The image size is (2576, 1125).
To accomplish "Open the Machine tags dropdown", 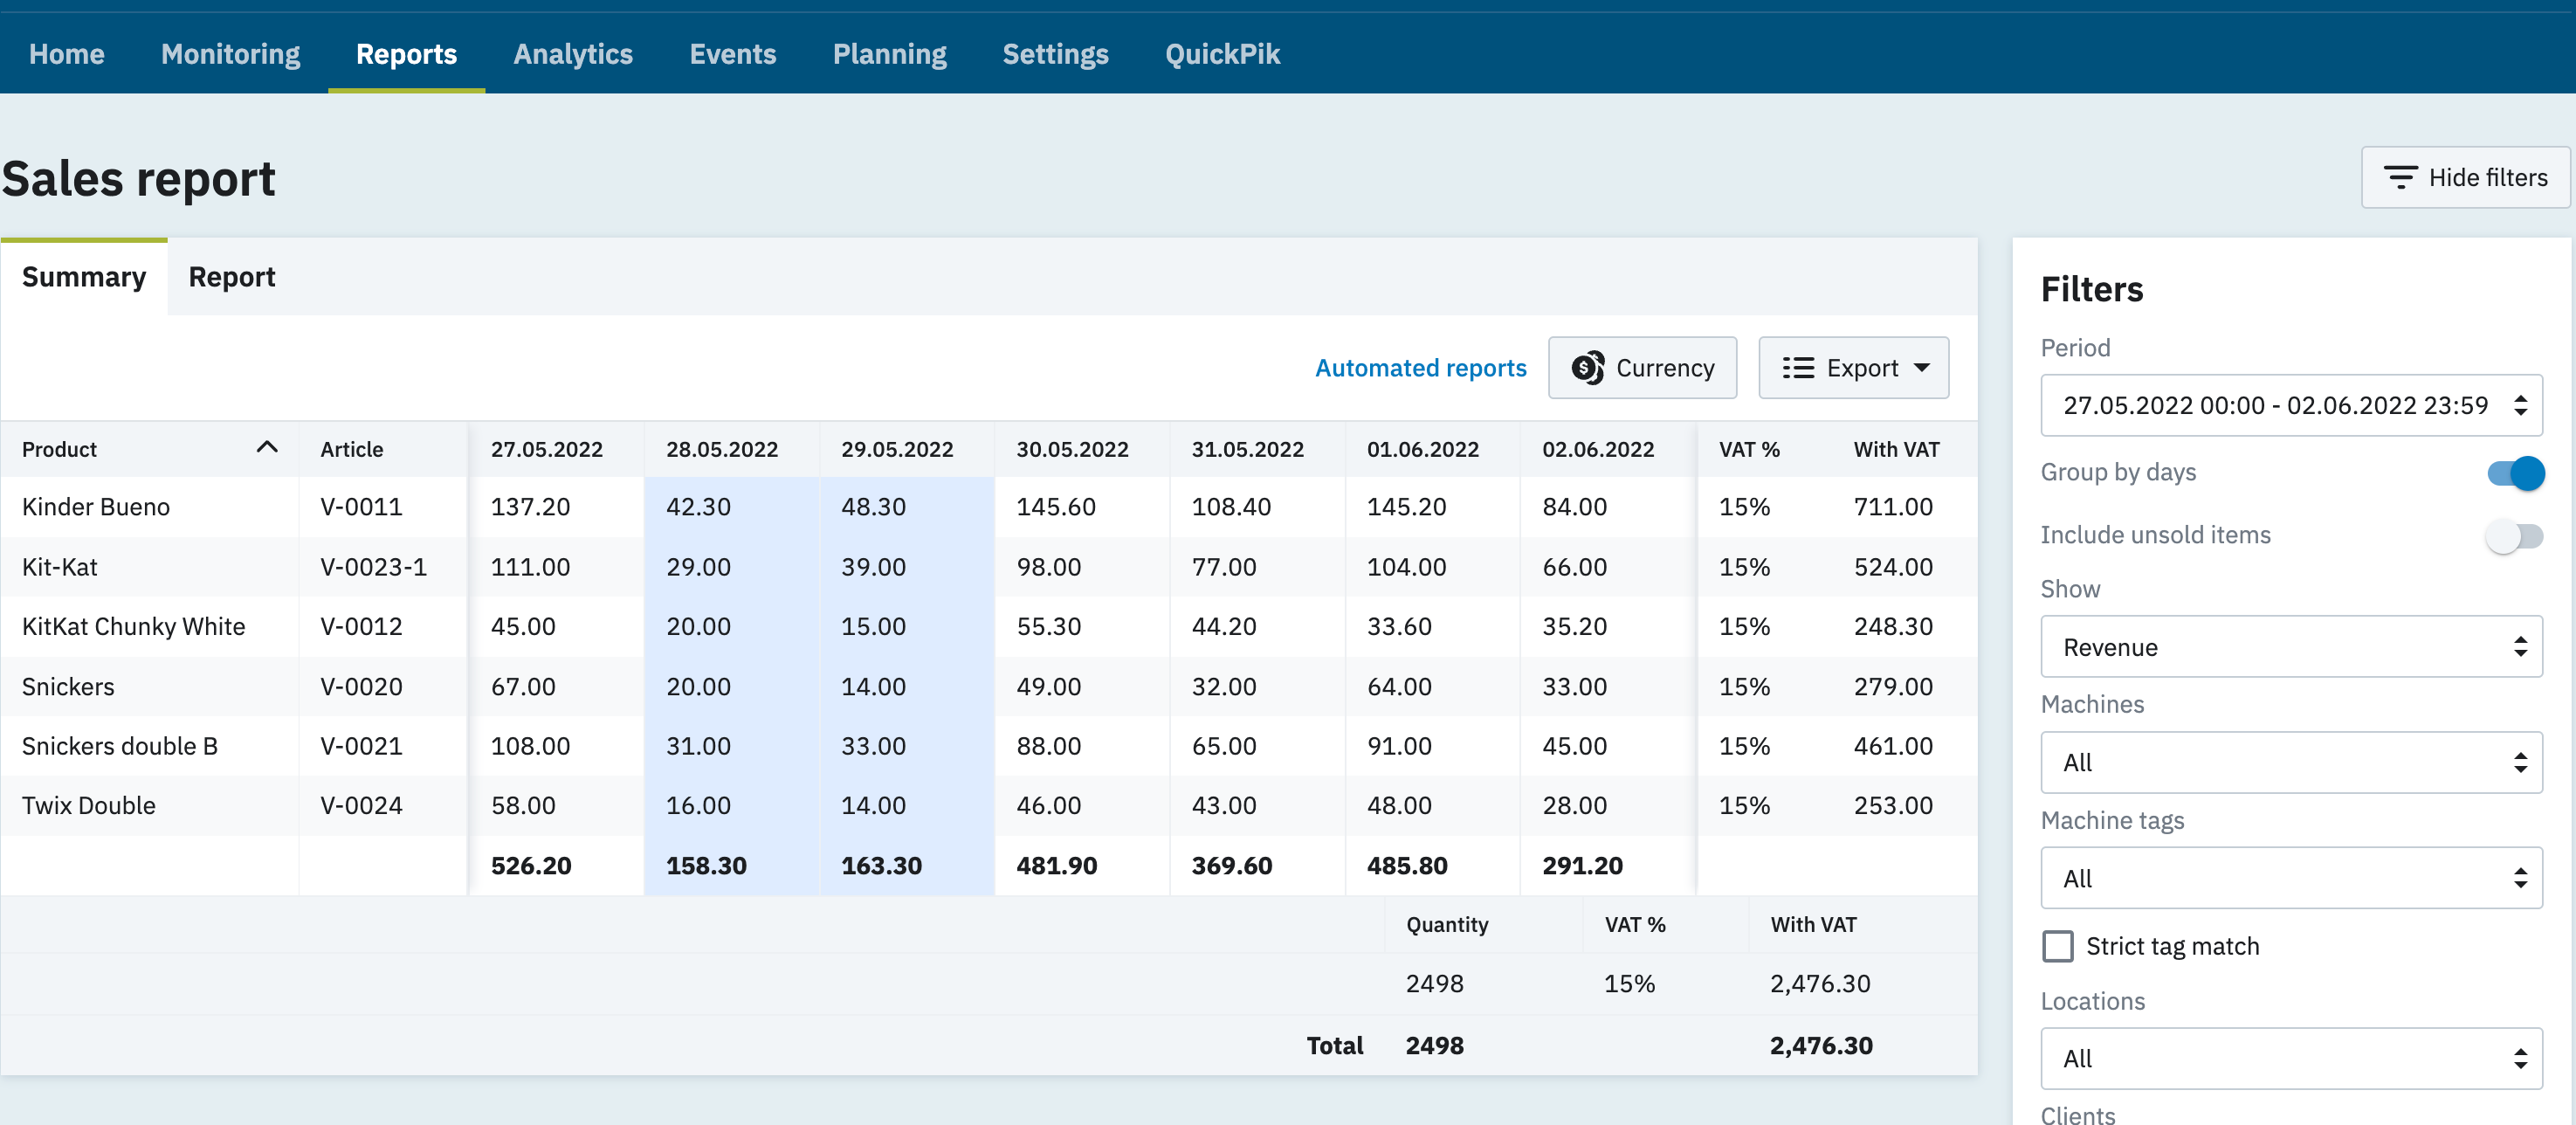I will click(x=2290, y=878).
